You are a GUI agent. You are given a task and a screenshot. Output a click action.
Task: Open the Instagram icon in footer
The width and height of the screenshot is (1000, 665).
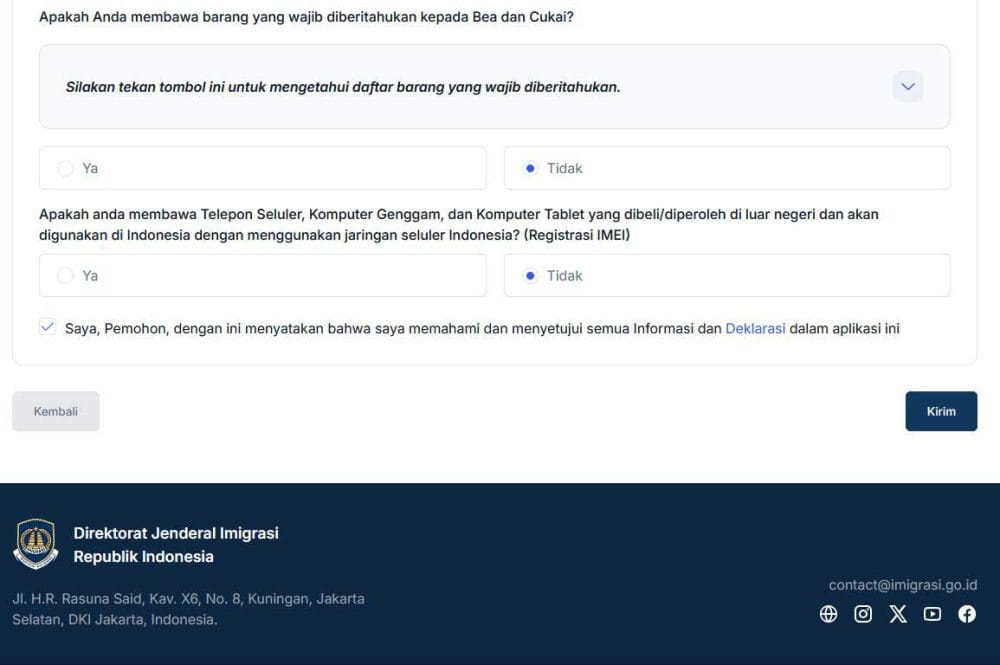[x=863, y=614]
